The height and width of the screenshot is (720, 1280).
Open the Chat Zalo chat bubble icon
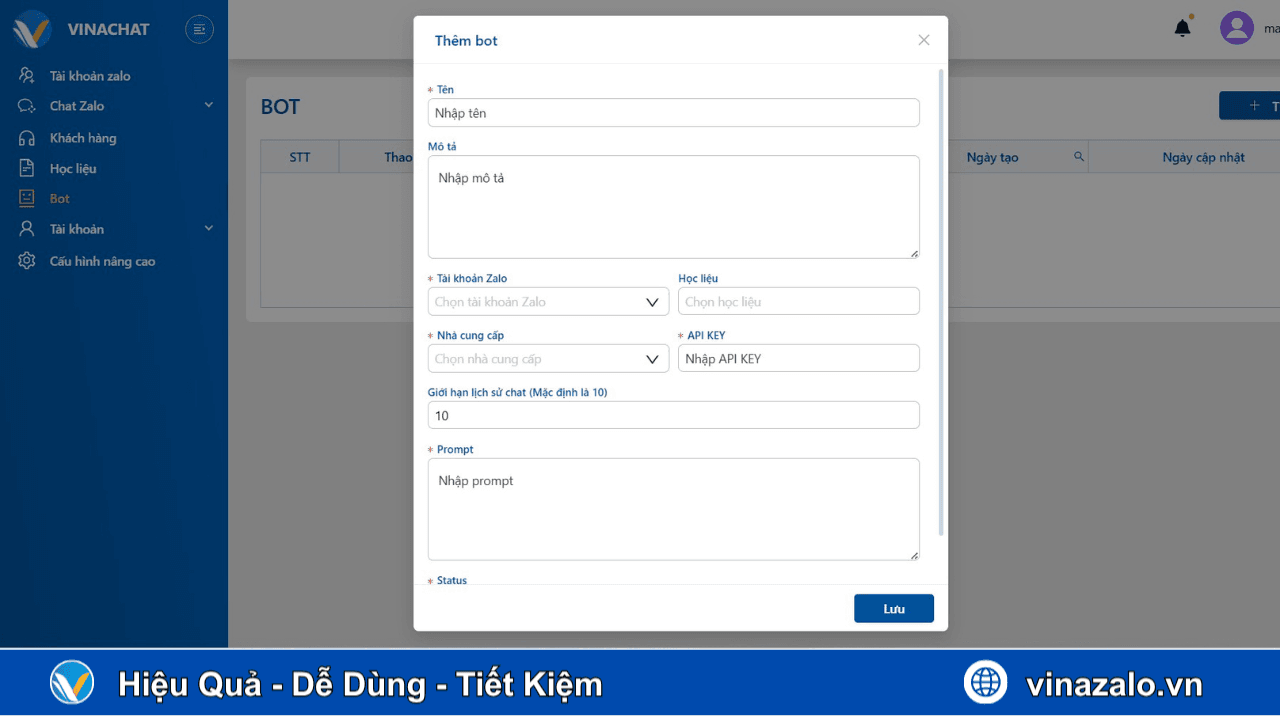coord(27,105)
